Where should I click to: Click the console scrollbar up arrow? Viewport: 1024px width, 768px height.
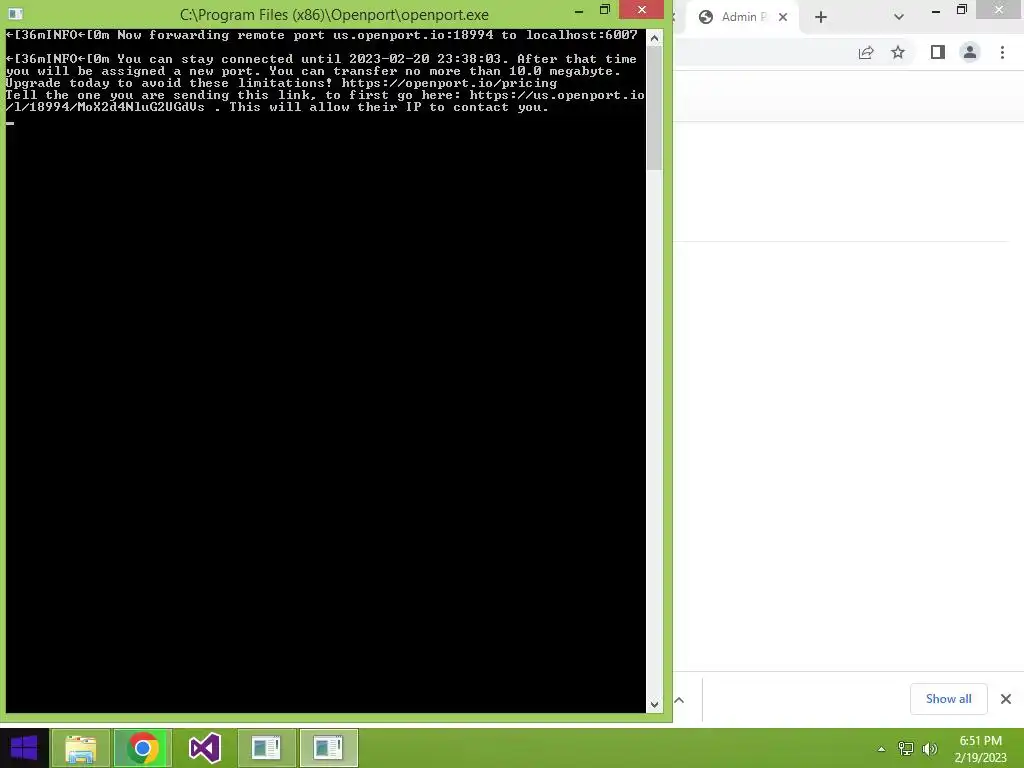tap(654, 39)
